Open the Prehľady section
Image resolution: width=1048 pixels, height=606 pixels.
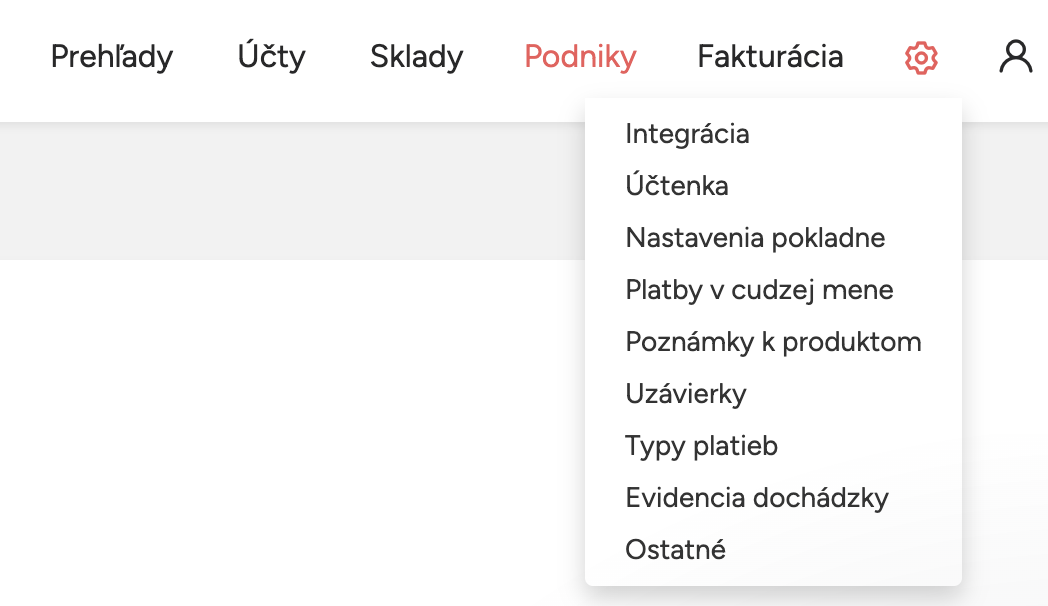point(111,58)
